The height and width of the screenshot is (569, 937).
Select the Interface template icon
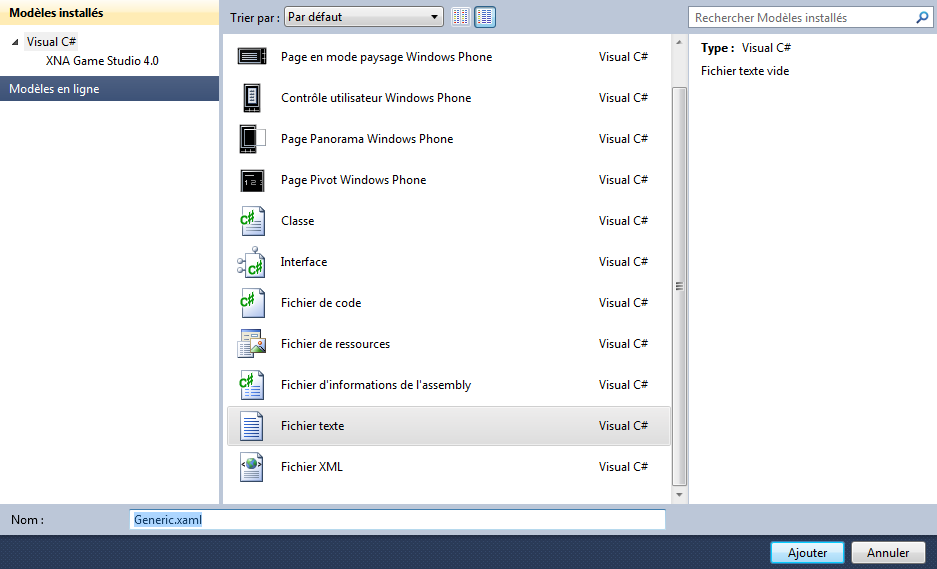tap(251, 262)
